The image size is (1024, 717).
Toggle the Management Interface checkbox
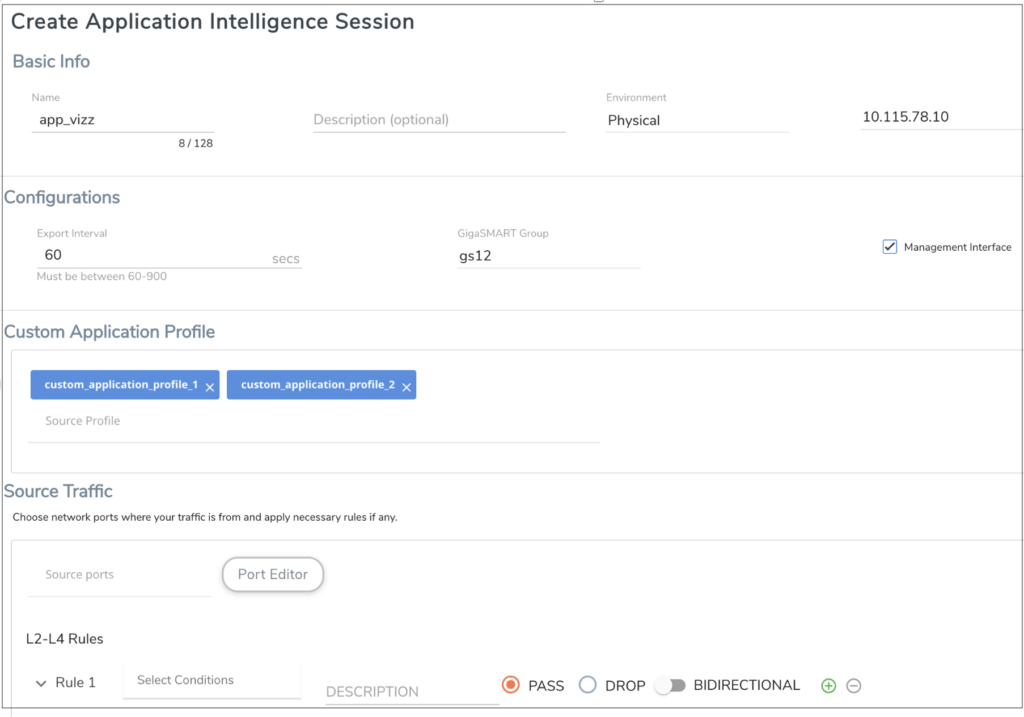tap(889, 247)
